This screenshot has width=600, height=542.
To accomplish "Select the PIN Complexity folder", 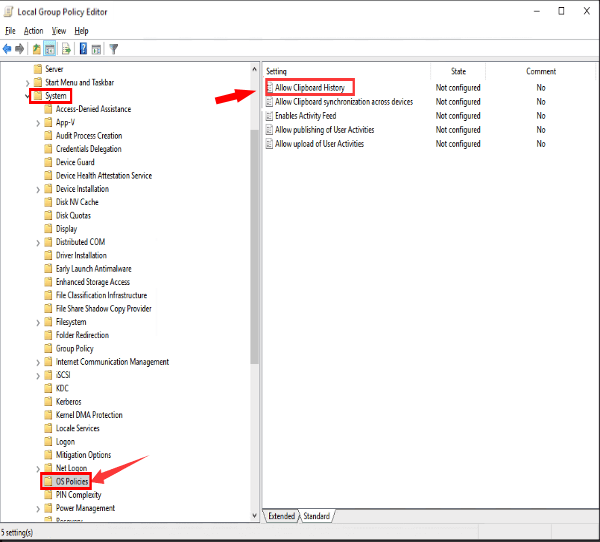I will [78, 495].
